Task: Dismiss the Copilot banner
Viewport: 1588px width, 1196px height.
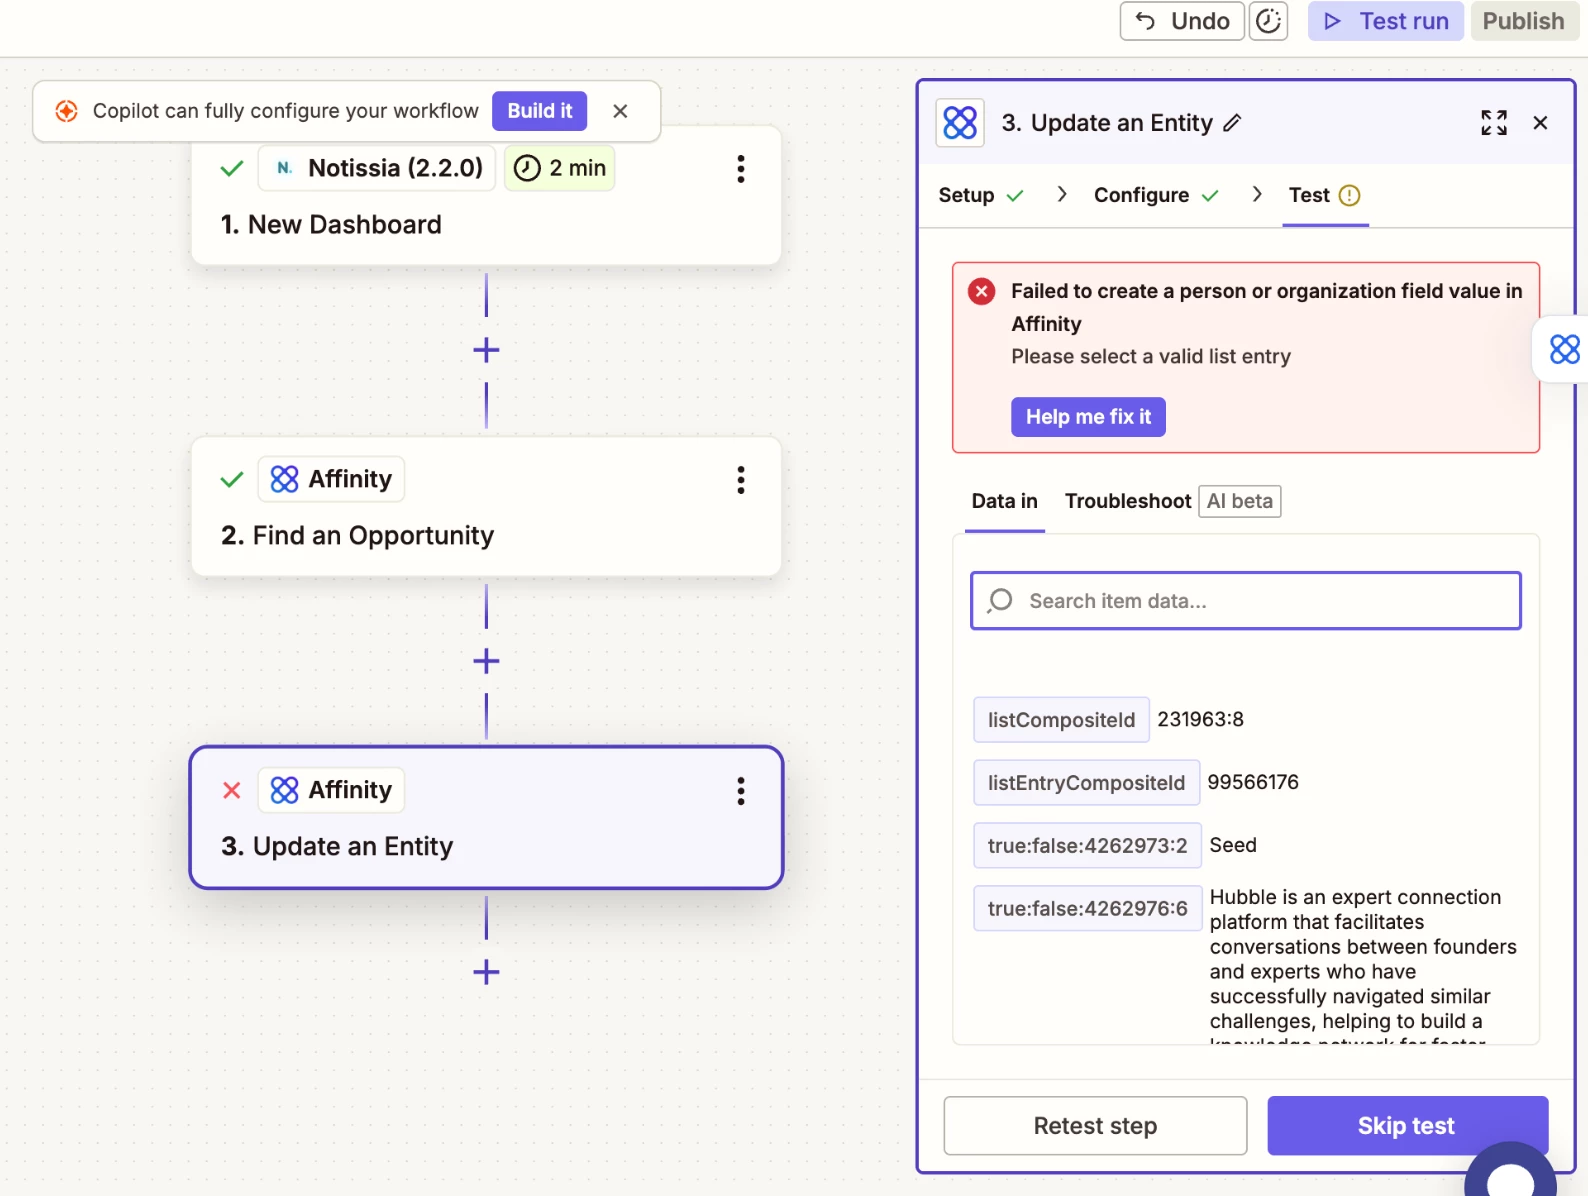Action: [x=620, y=111]
